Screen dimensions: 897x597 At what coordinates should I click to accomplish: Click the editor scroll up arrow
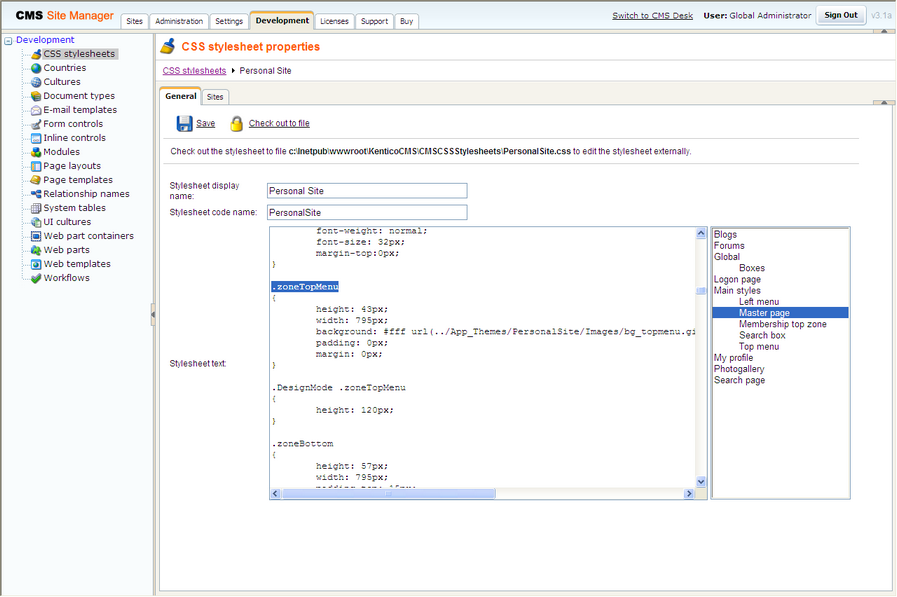[701, 233]
